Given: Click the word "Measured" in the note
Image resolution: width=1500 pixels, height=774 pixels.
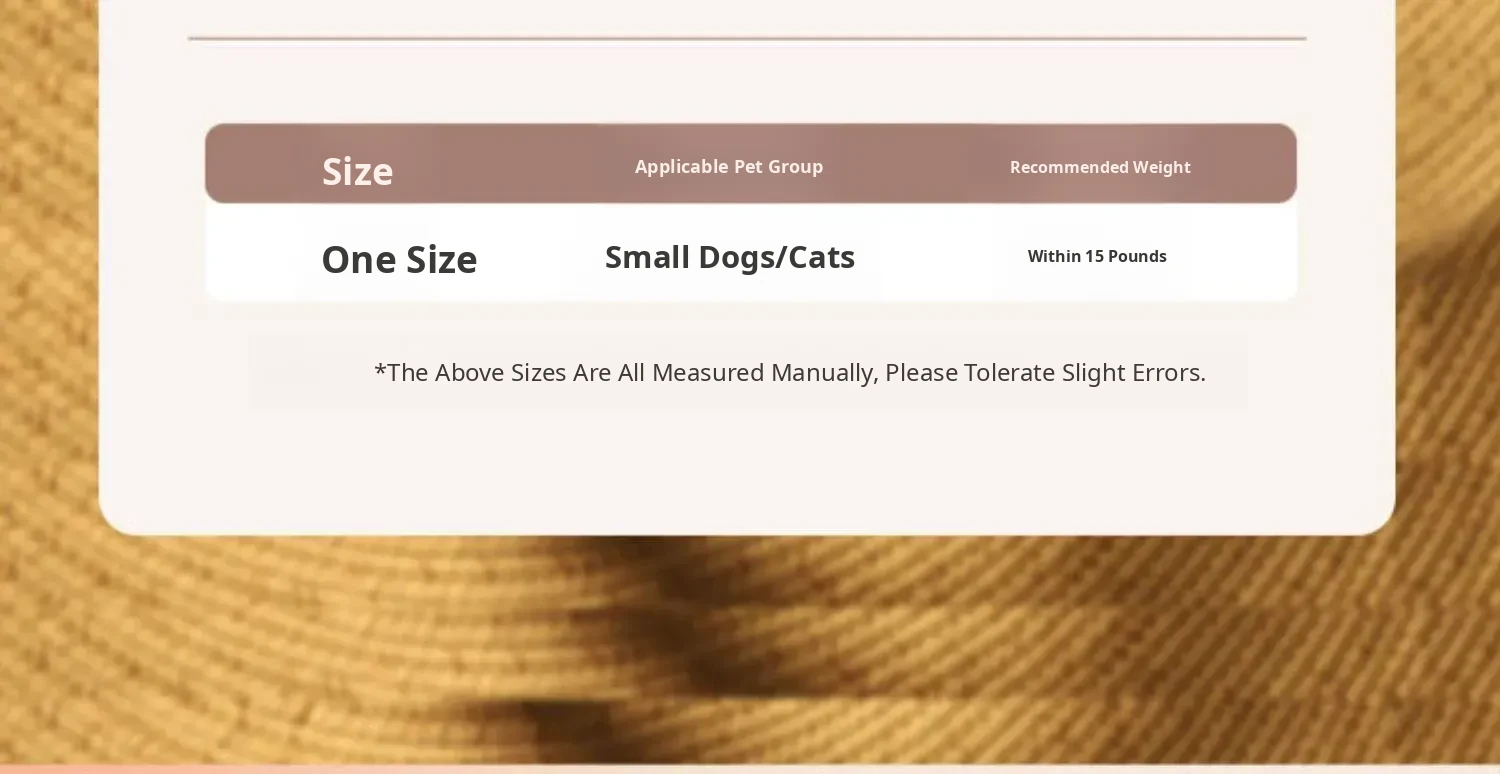Looking at the screenshot, I should pyautogui.click(x=708, y=372).
